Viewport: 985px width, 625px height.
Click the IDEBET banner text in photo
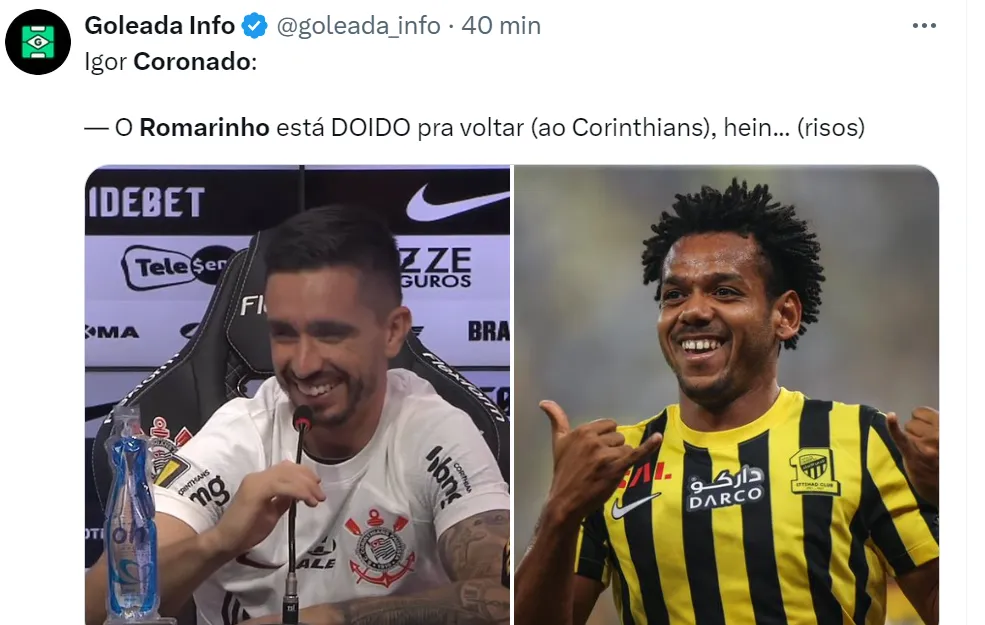click(x=145, y=202)
